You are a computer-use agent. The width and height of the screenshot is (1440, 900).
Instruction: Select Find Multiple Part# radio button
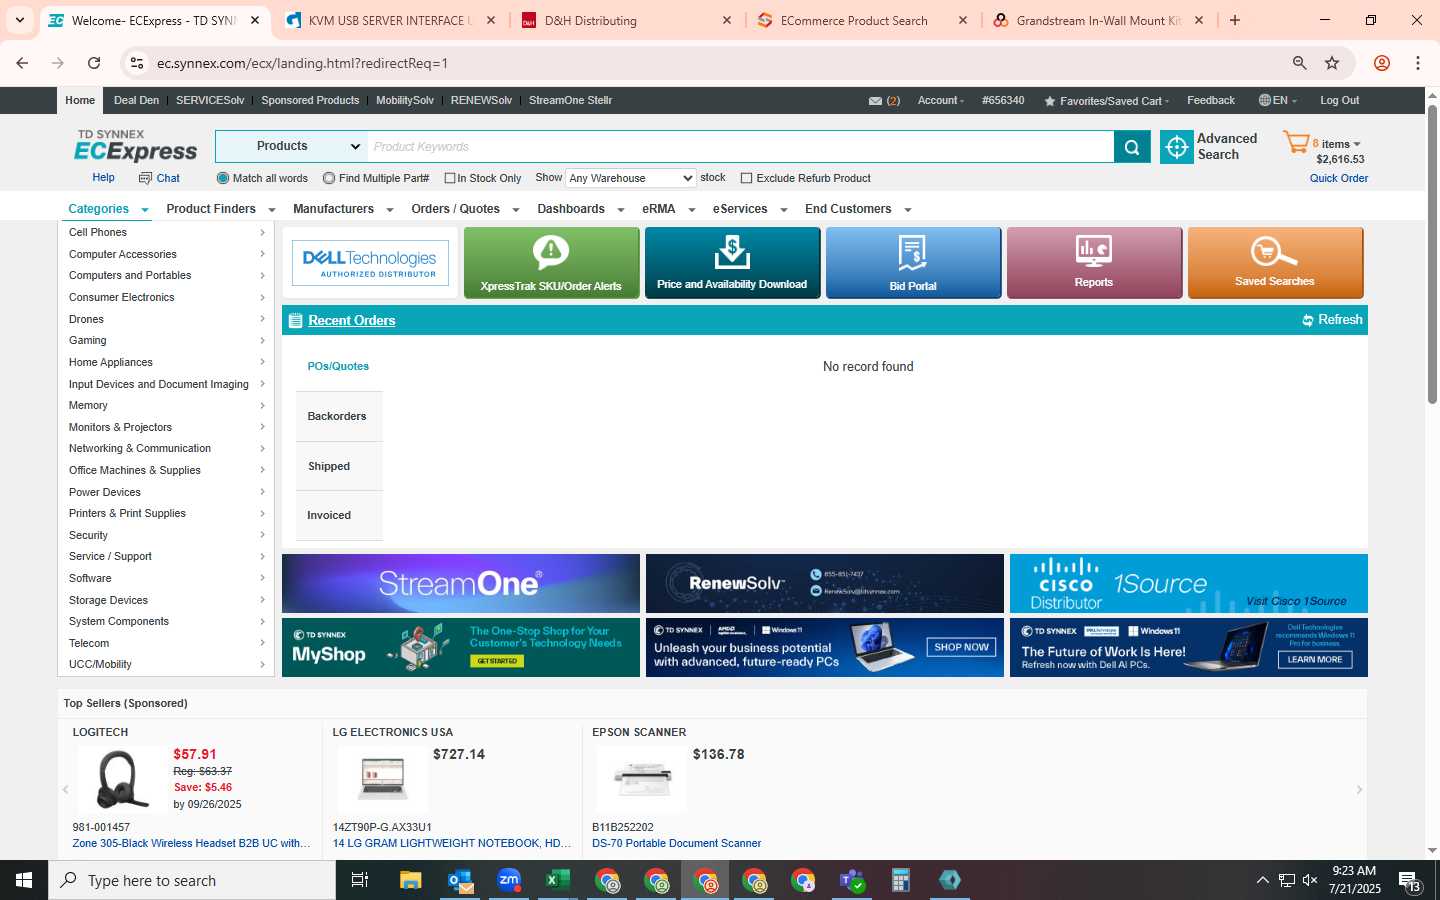point(329,178)
